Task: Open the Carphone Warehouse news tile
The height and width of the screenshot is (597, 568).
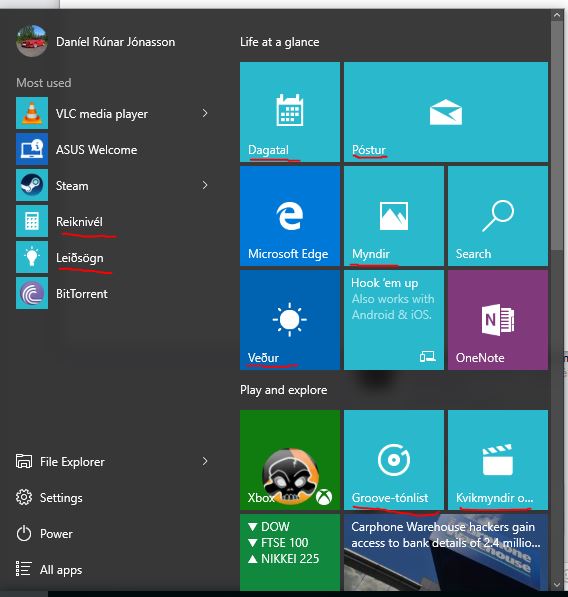Action: (x=446, y=552)
